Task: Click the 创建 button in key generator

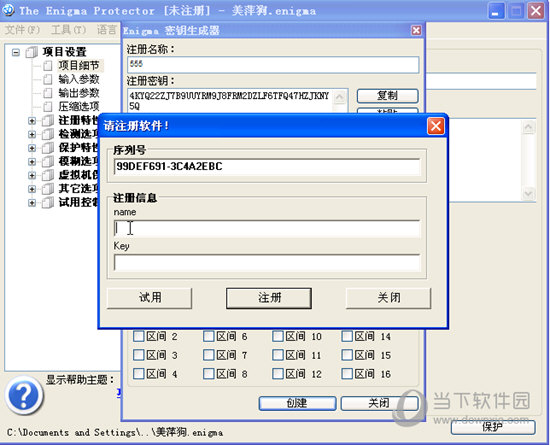Action: point(297,403)
